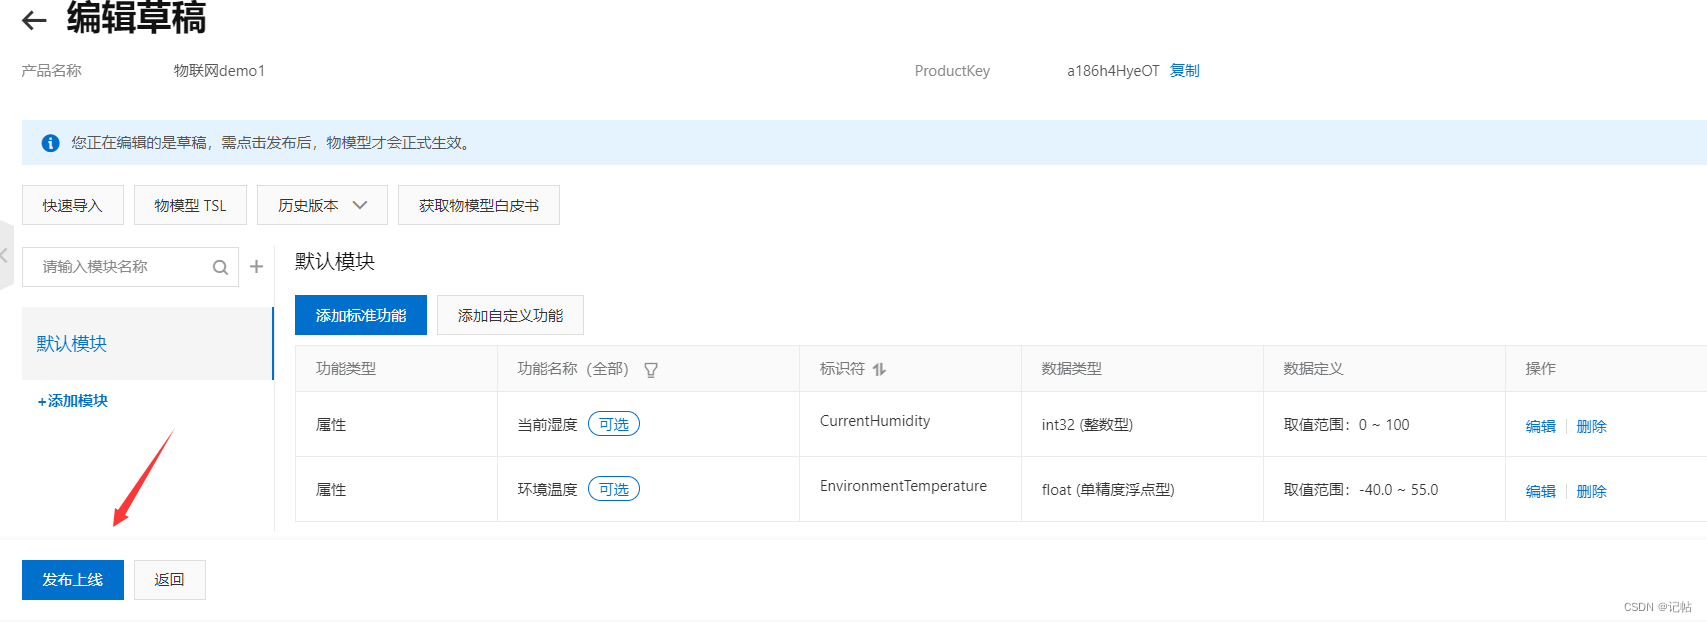Viewport: 1707px width, 622px height.
Task: Expand the 历史版本 dropdown
Action: click(x=322, y=205)
